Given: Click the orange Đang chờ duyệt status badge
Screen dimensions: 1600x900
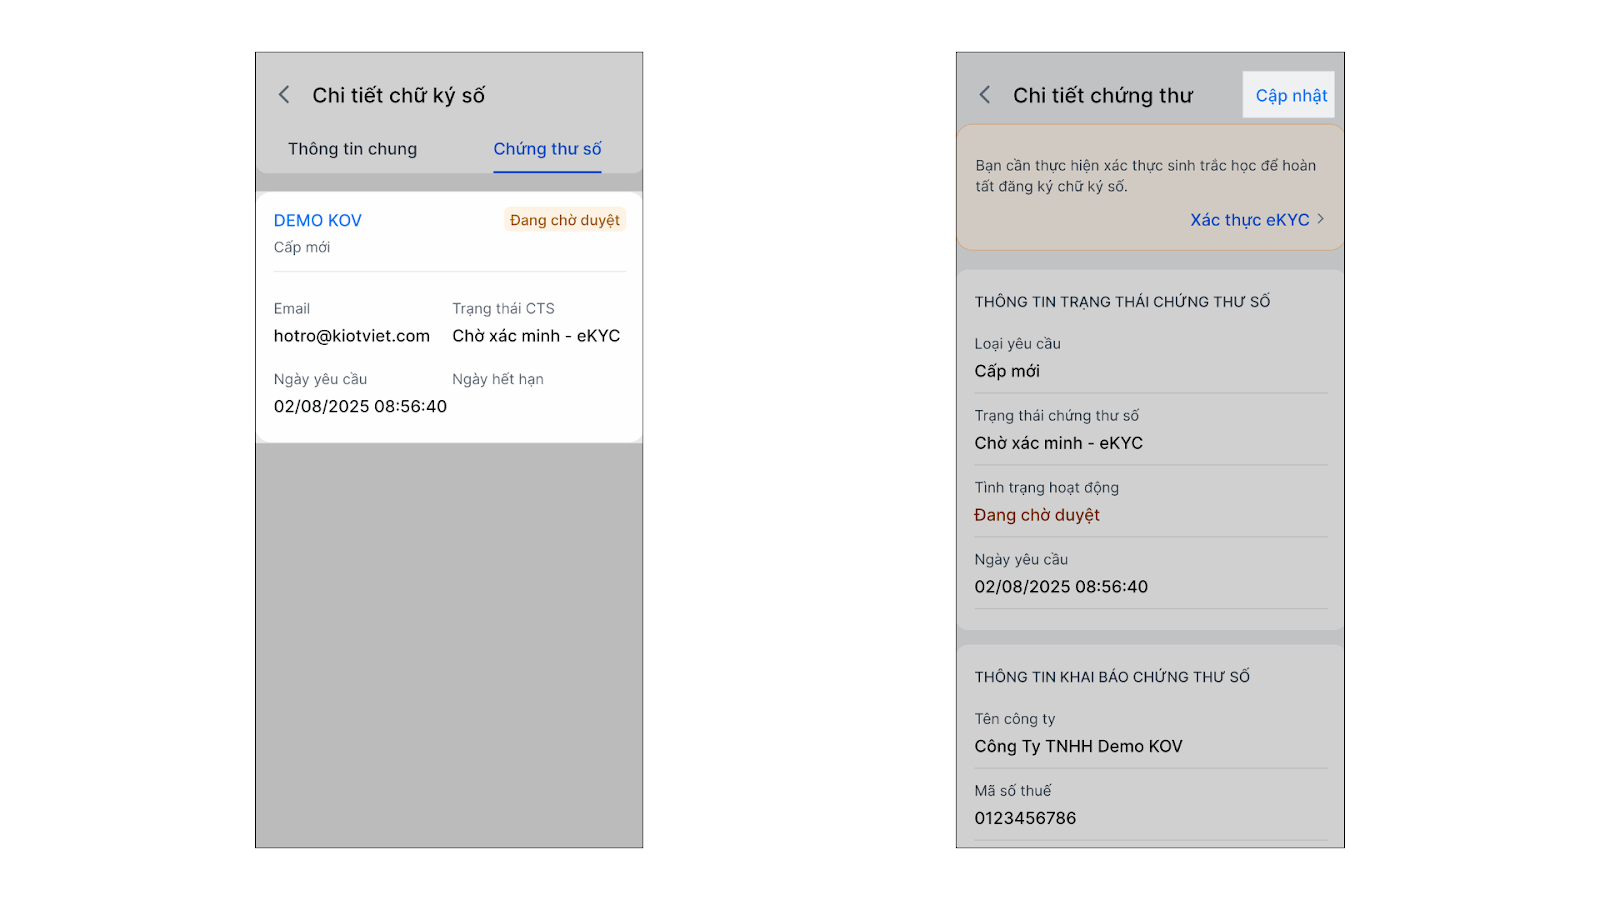Looking at the screenshot, I should point(565,220).
